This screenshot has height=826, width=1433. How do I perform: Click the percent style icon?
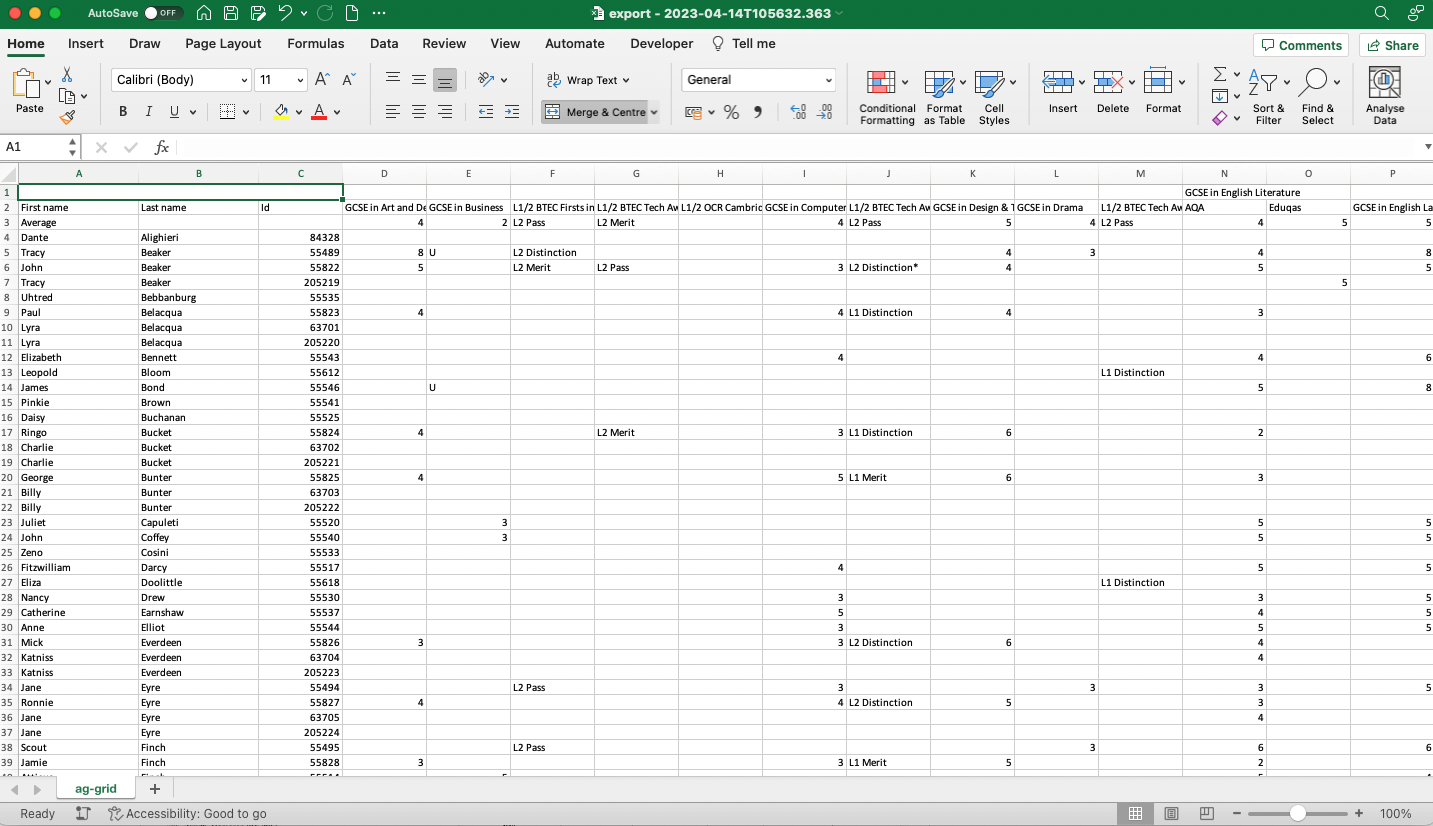click(x=731, y=112)
